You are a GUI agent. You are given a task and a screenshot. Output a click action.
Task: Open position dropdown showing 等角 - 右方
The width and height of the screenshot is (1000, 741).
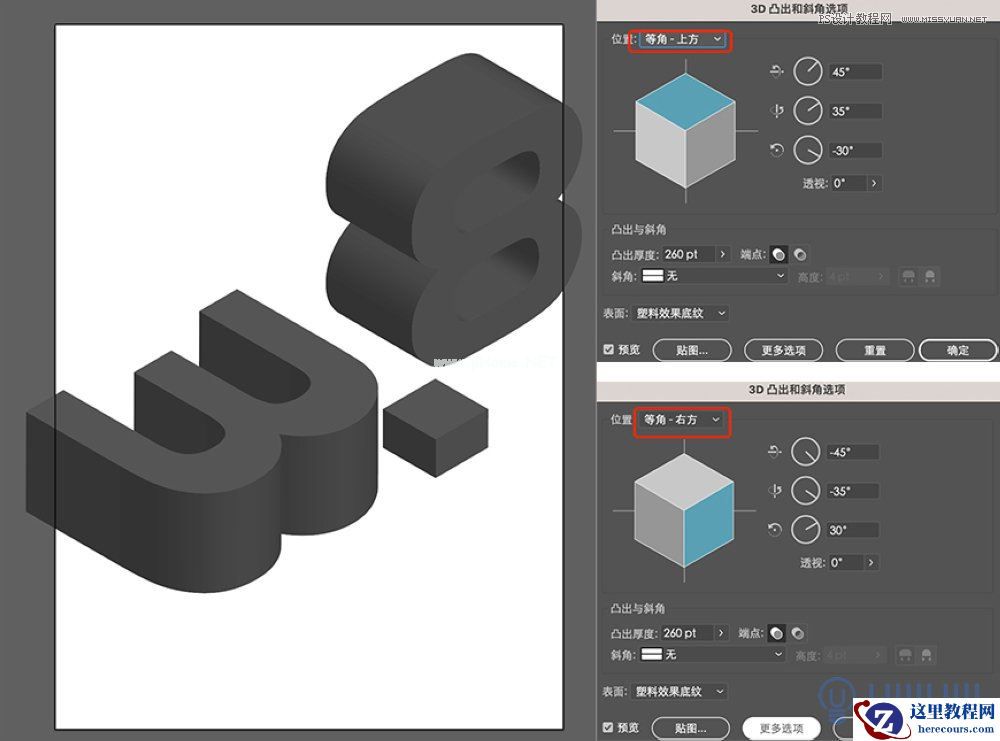click(681, 420)
